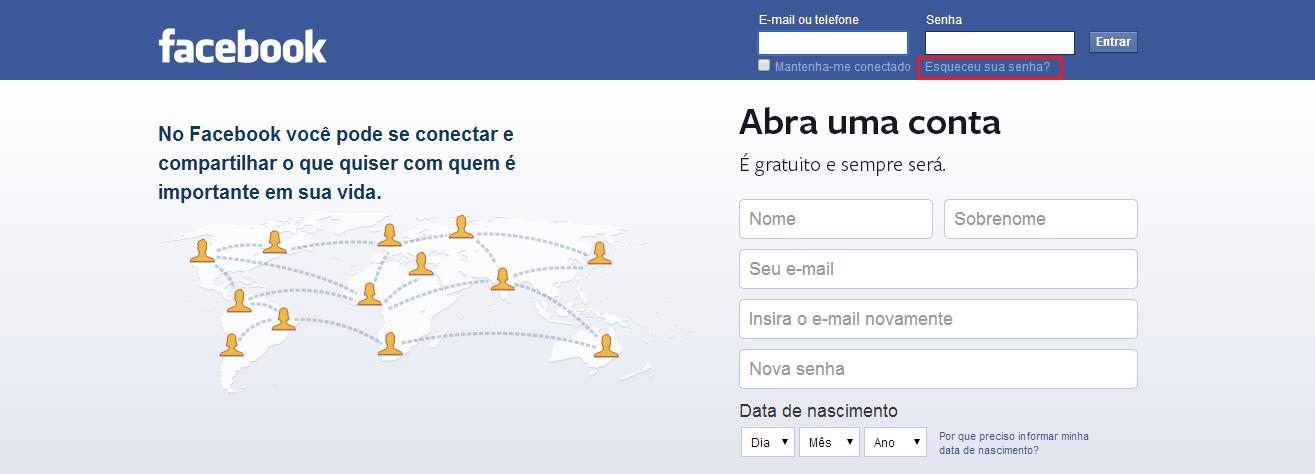Click the Sobrenome input field

point(1040,219)
